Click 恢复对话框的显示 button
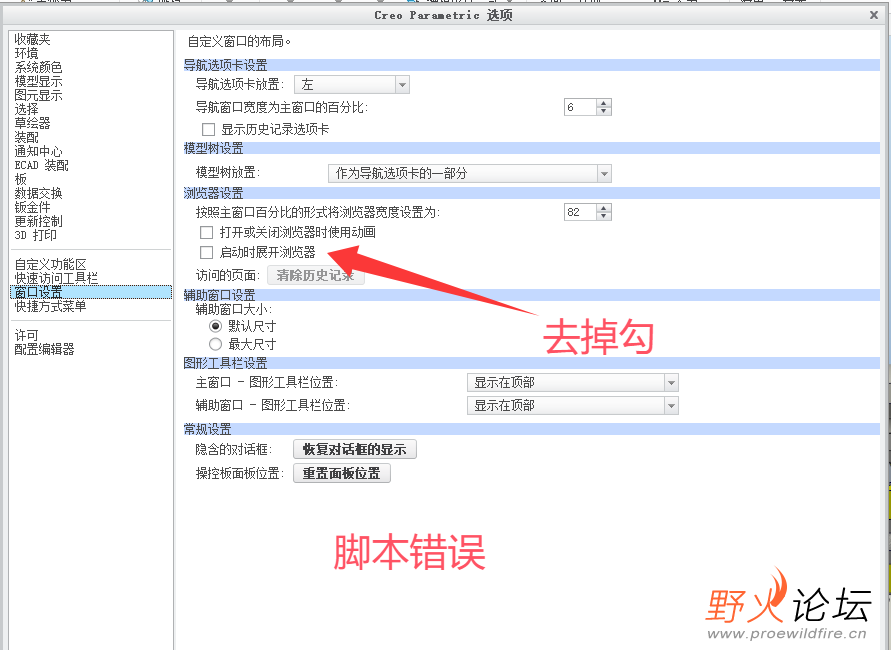This screenshot has width=891, height=650. pos(355,449)
